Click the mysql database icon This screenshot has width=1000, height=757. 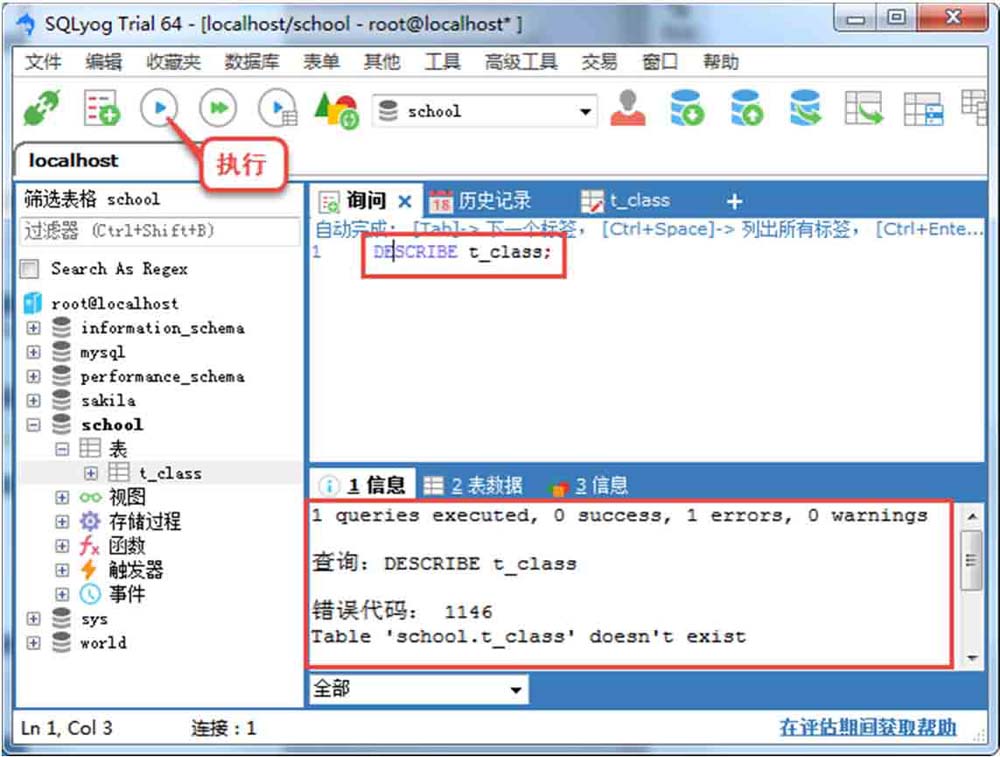pos(61,352)
